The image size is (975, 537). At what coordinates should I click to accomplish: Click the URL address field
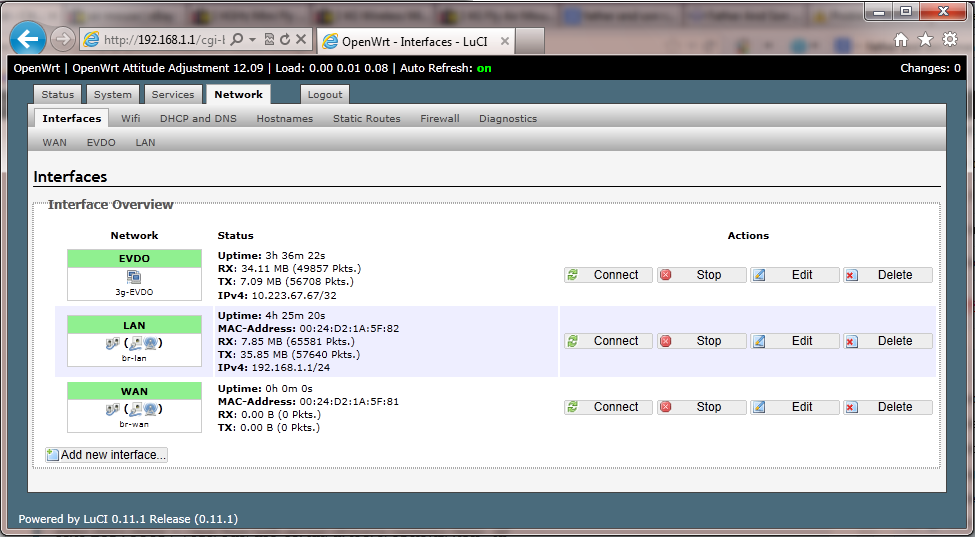click(164, 40)
